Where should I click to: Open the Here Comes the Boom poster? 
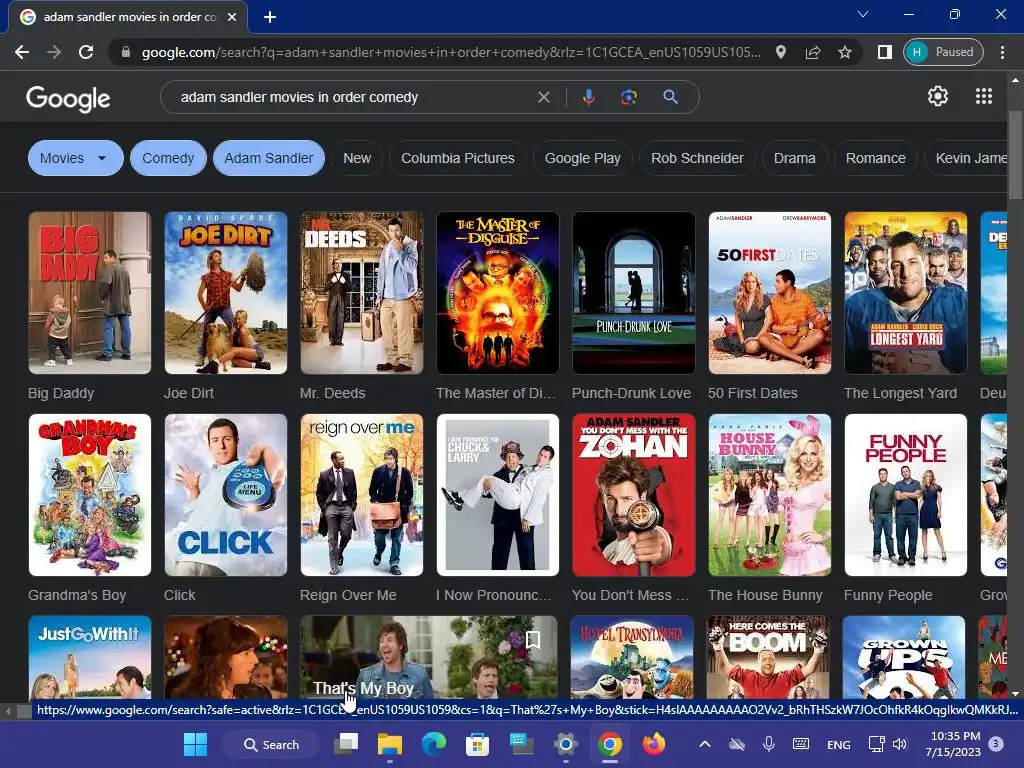click(768, 657)
